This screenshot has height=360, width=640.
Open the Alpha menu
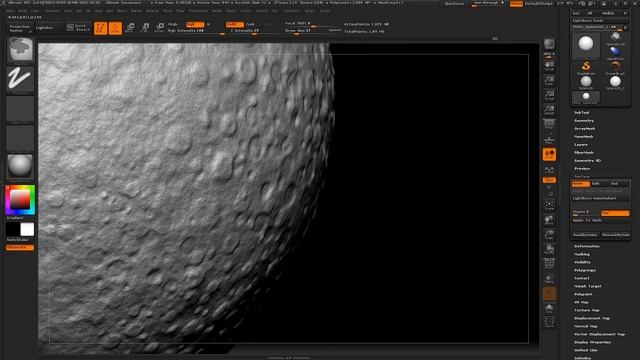click(x=10, y=11)
